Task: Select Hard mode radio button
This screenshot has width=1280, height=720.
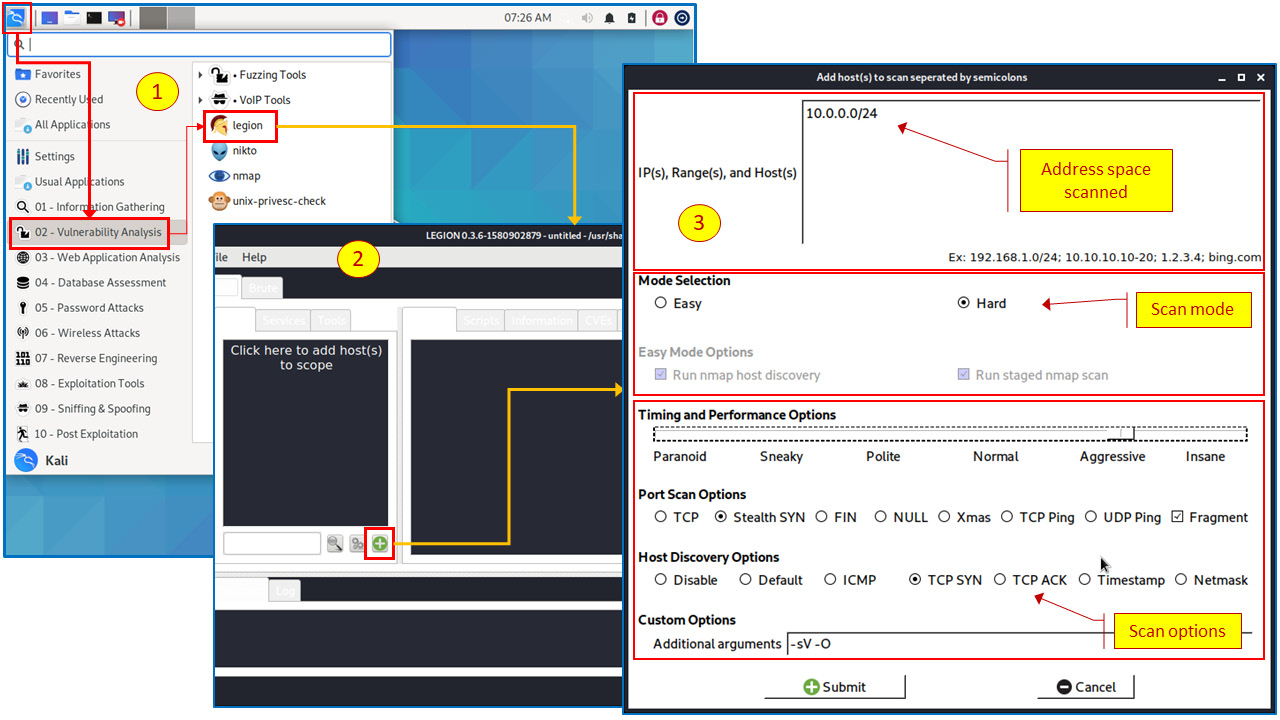Action: click(964, 303)
